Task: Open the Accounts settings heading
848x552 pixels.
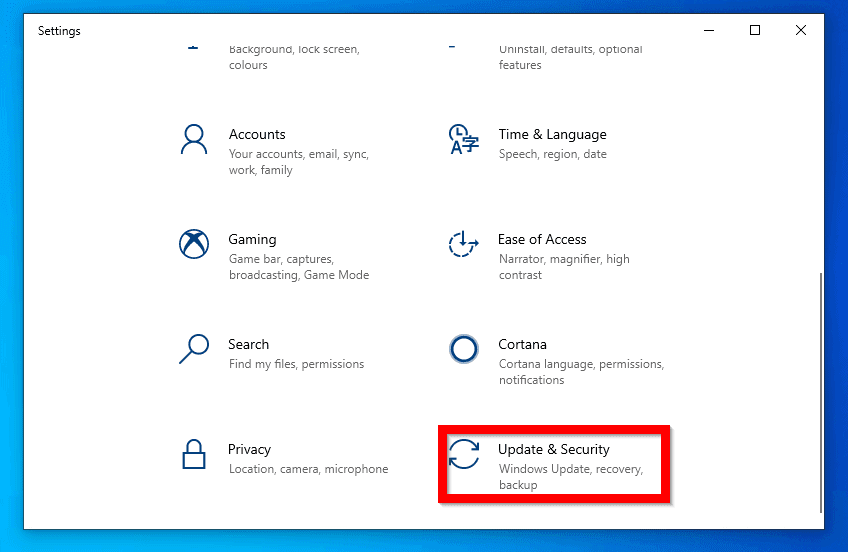Action: click(x=257, y=134)
